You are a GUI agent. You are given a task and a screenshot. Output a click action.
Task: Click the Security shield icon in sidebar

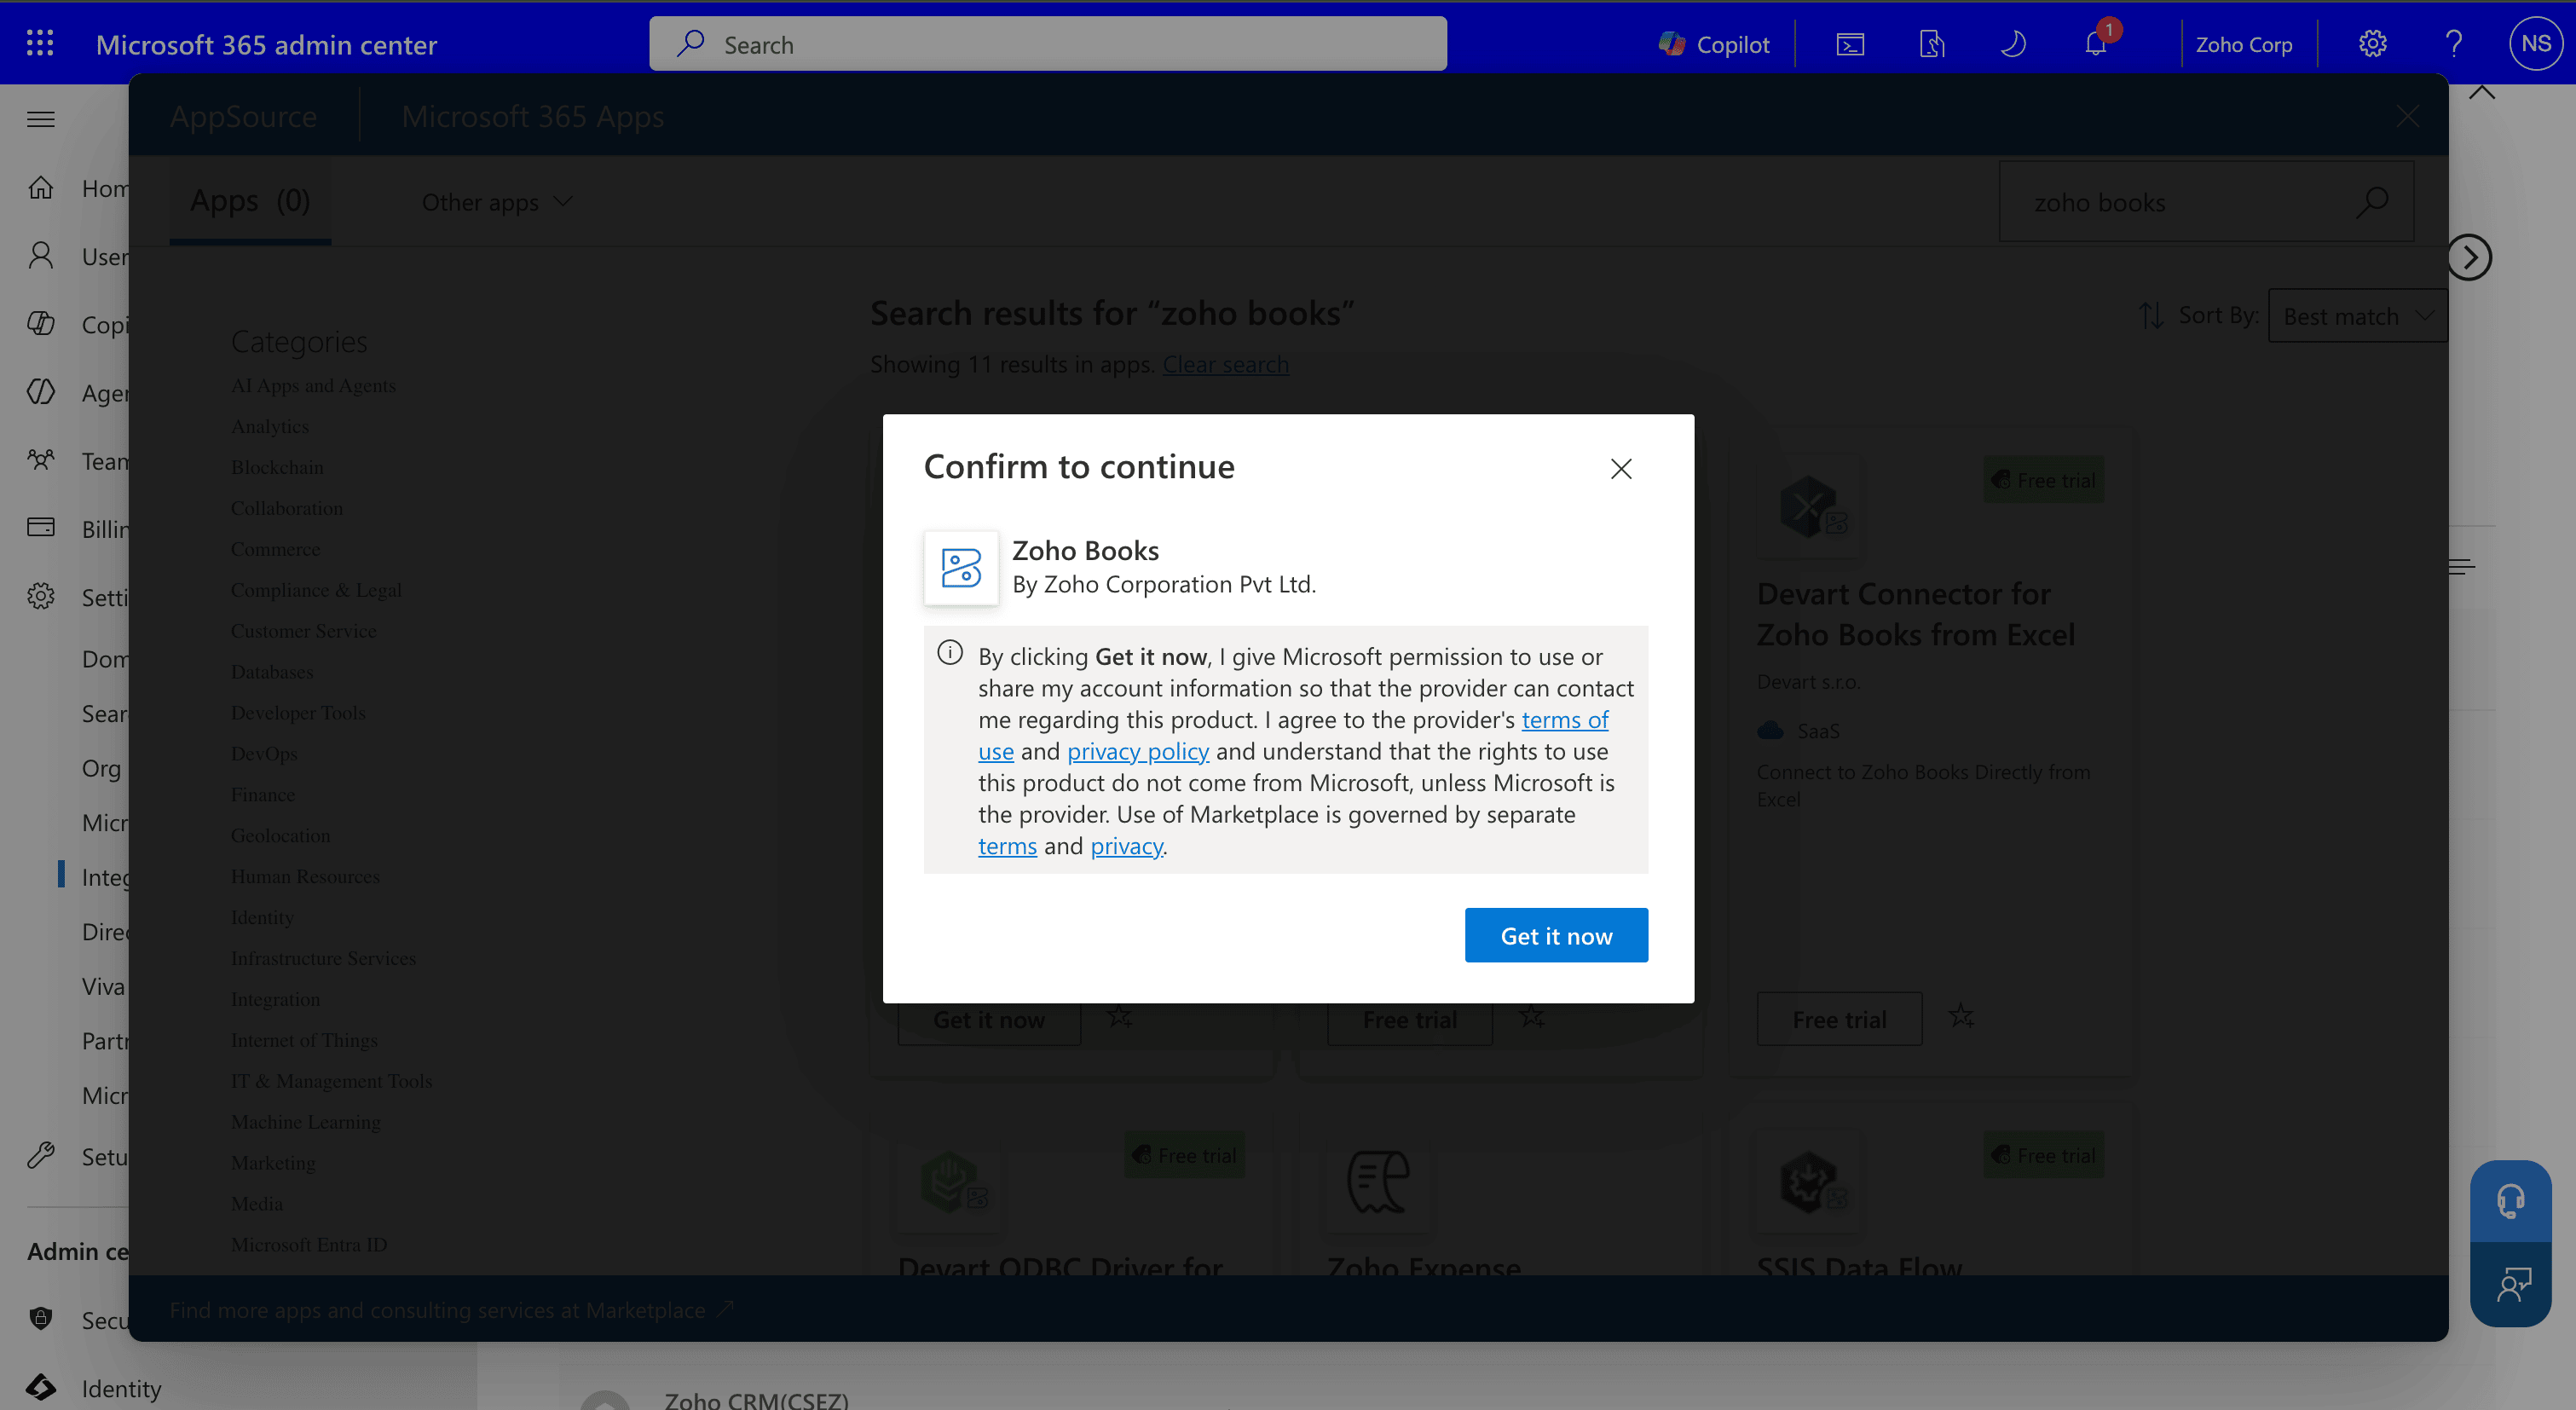pos(41,1319)
